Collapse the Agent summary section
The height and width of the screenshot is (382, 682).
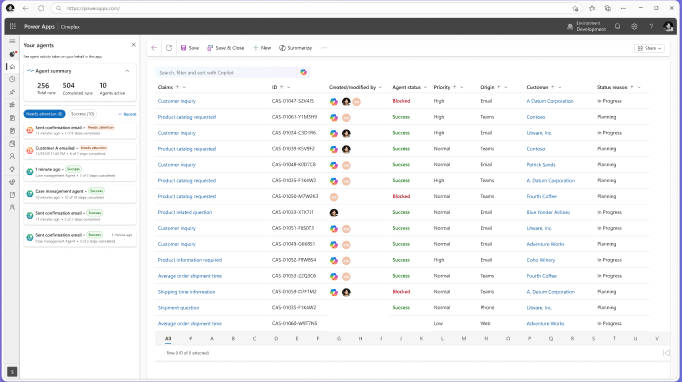click(127, 71)
